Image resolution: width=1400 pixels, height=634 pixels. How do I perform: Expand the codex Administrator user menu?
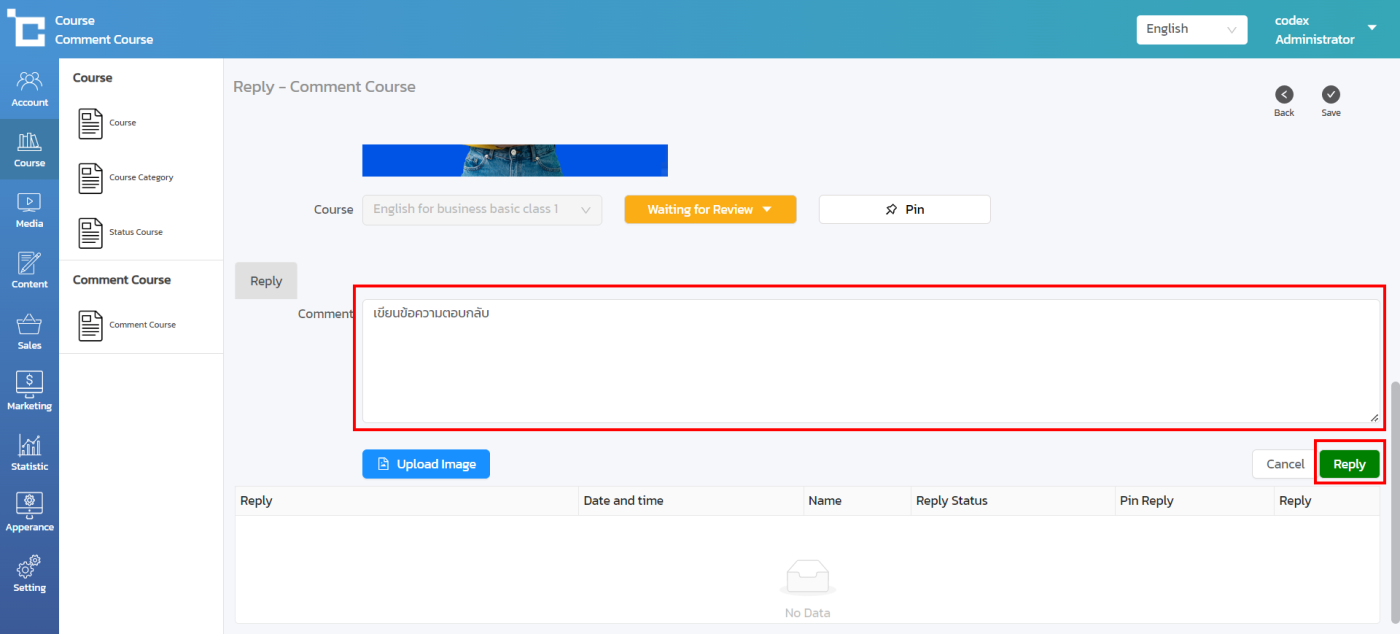click(x=1371, y=29)
